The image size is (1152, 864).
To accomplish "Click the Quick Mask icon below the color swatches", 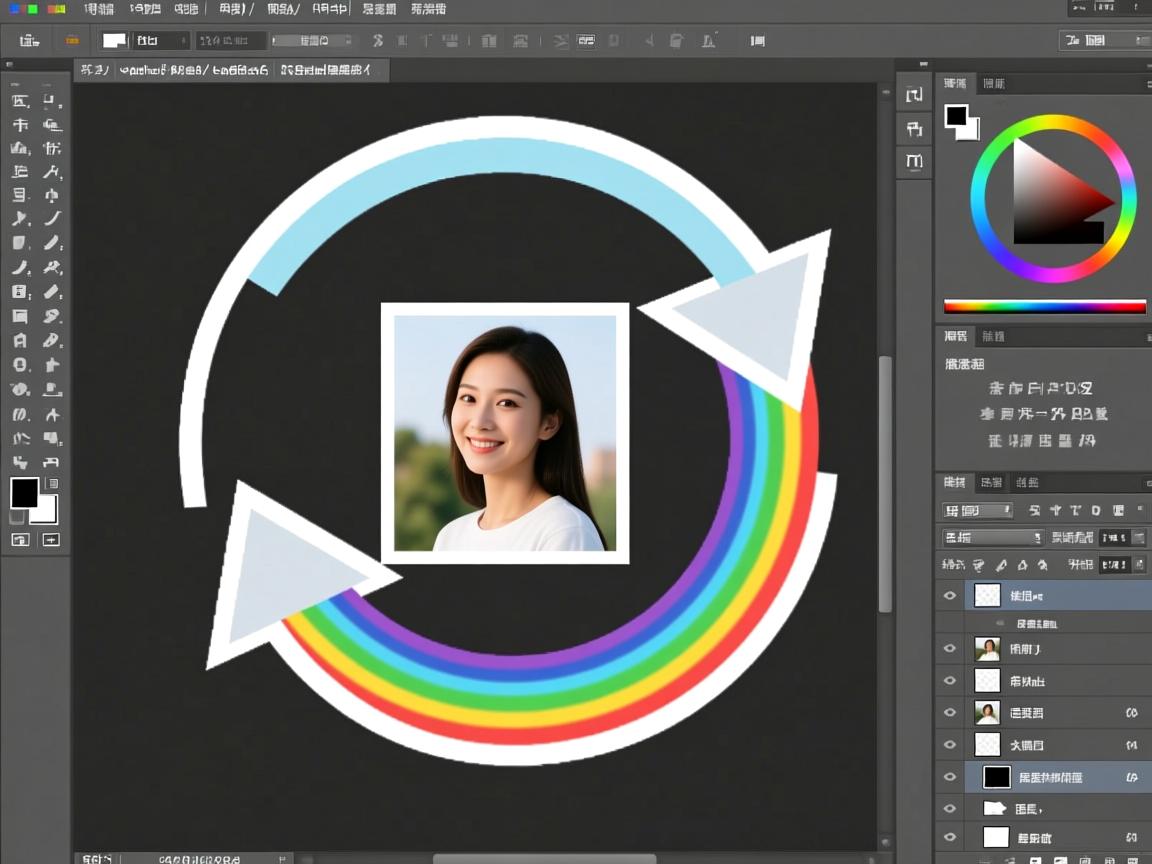I will click(x=20, y=540).
